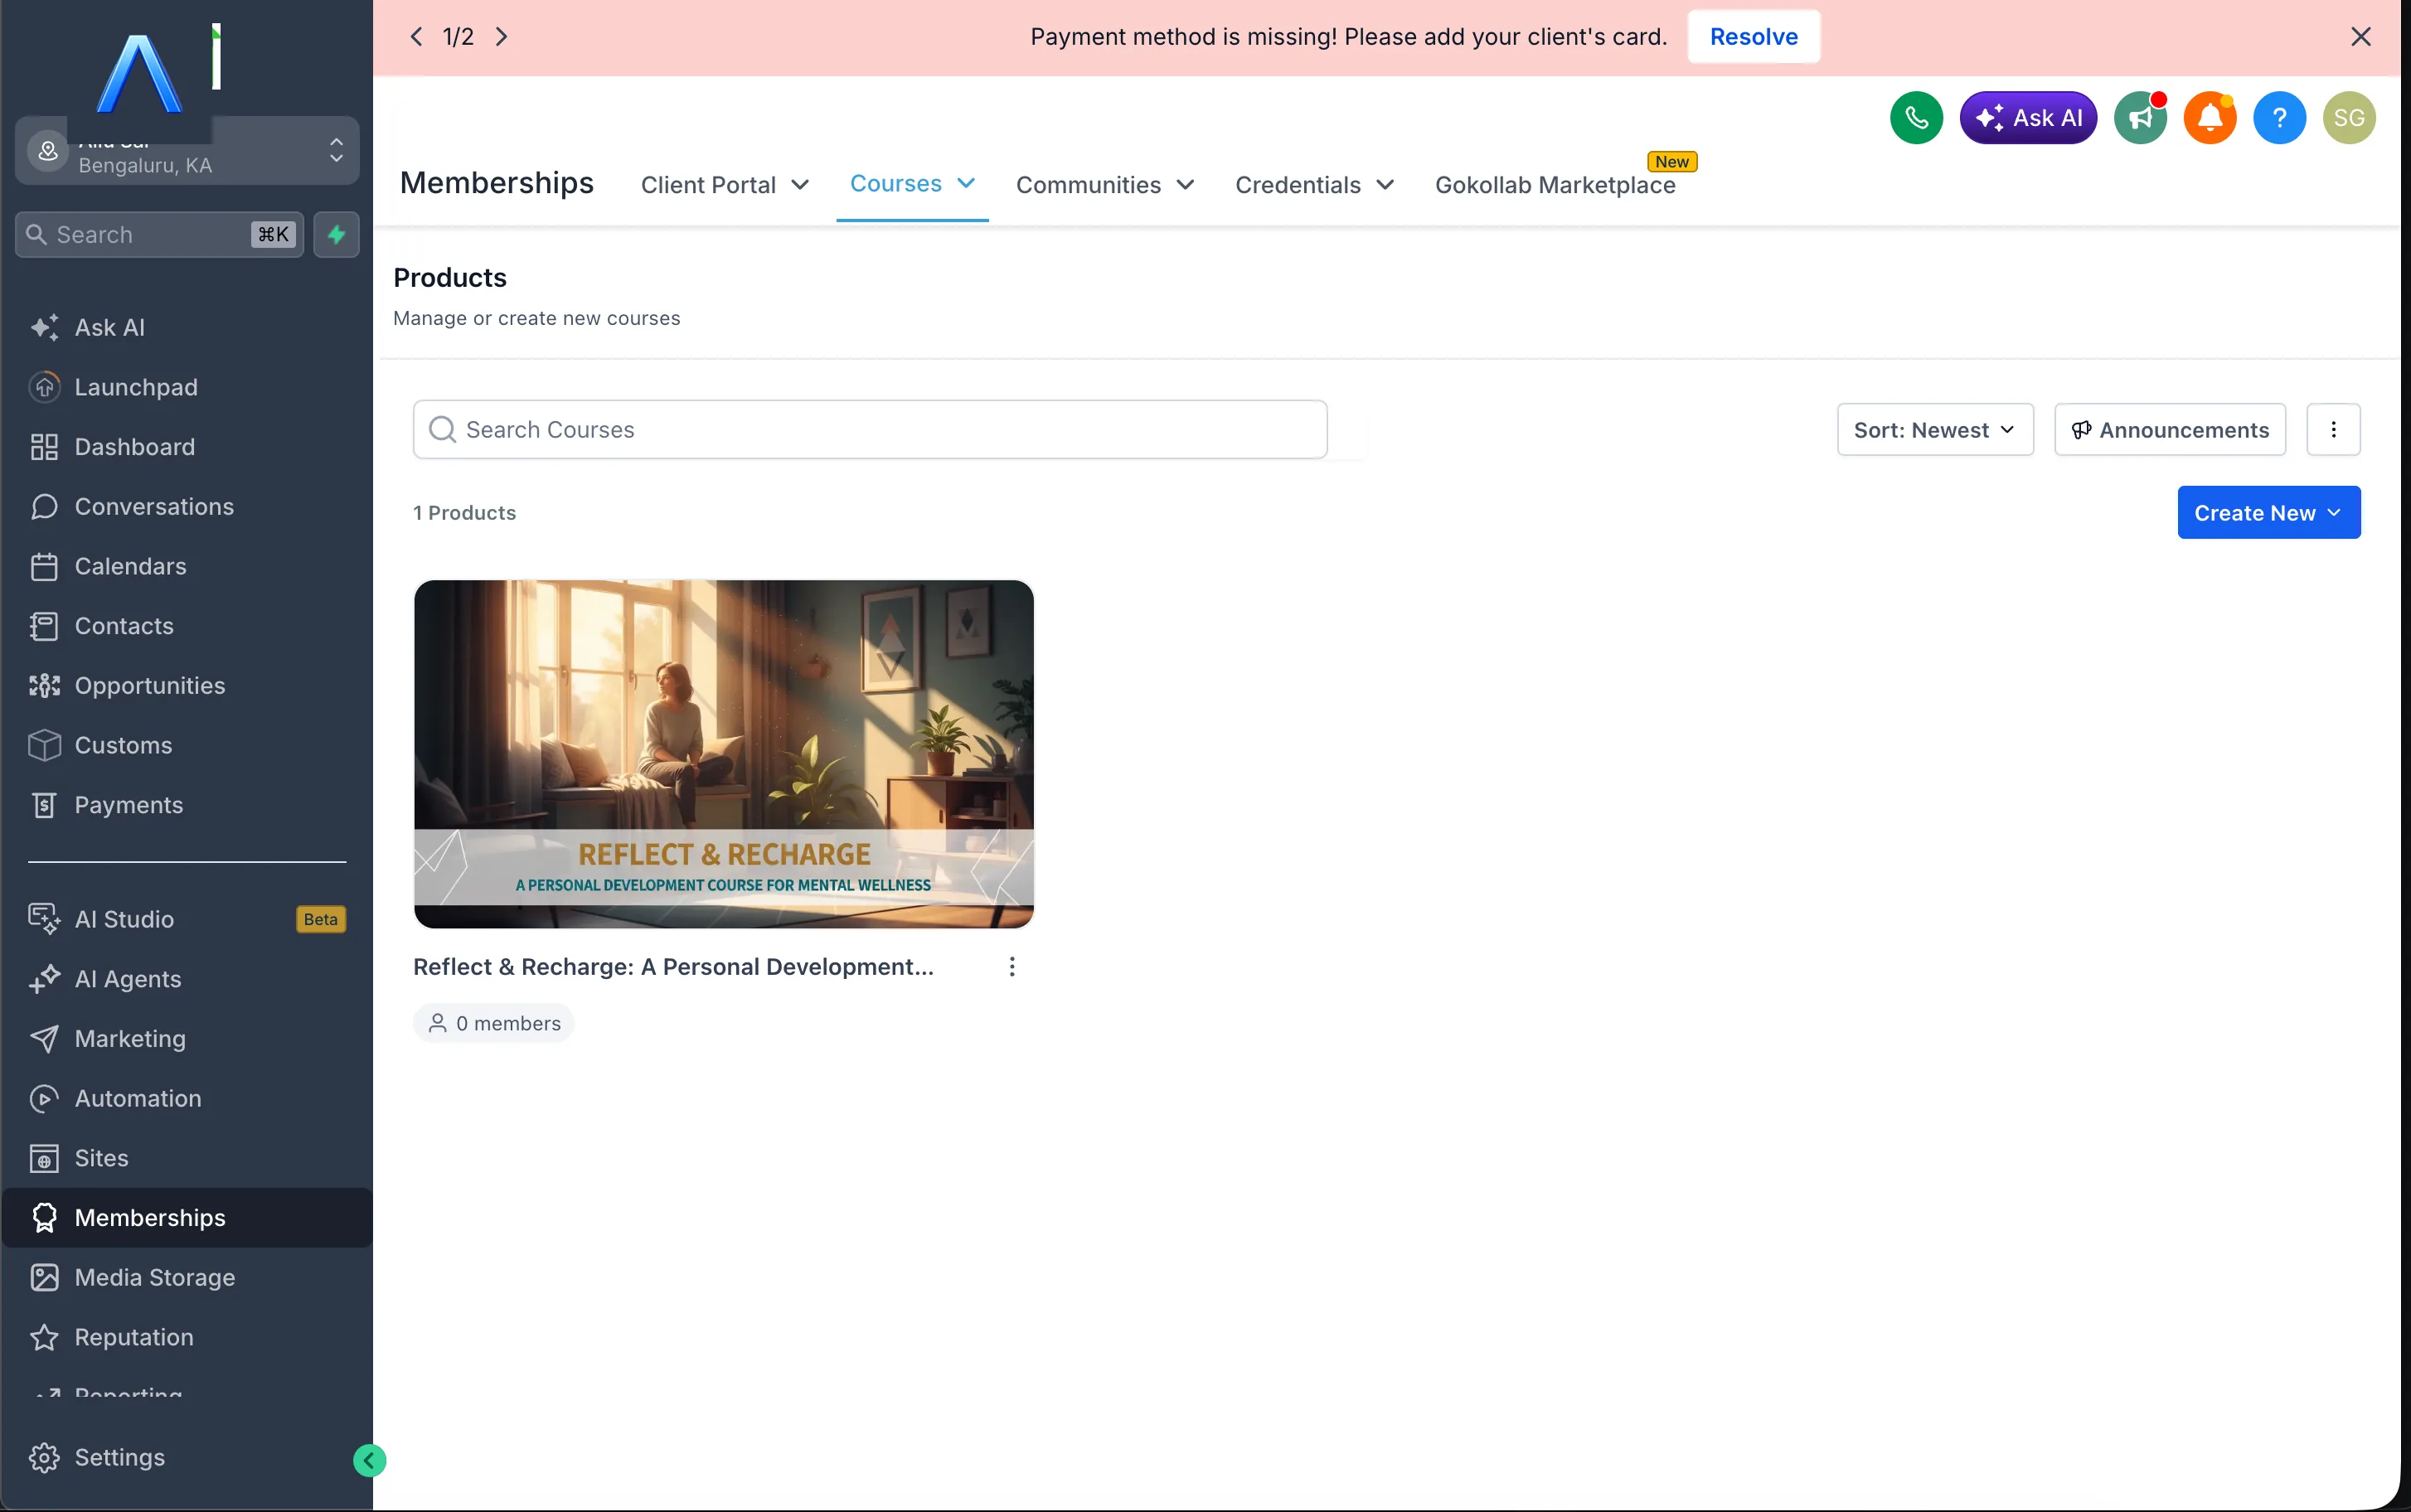Click the blue help question mark icon
Image resolution: width=2411 pixels, height=1512 pixels.
2279,118
